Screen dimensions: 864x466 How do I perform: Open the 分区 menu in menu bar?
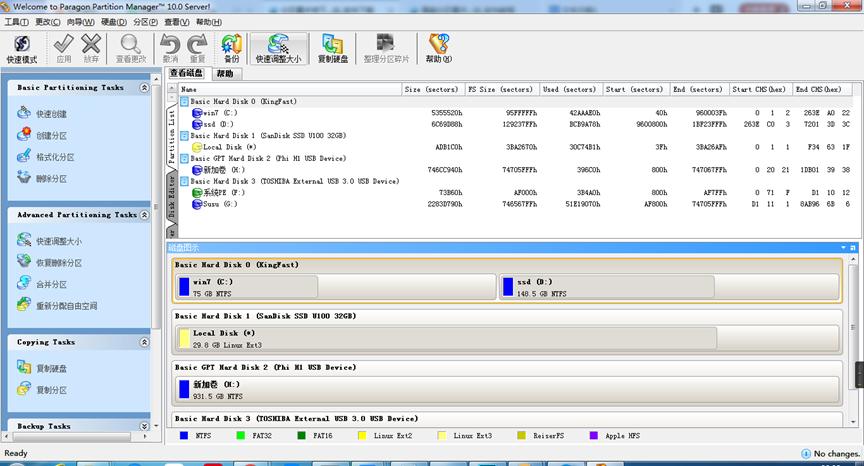point(145,21)
